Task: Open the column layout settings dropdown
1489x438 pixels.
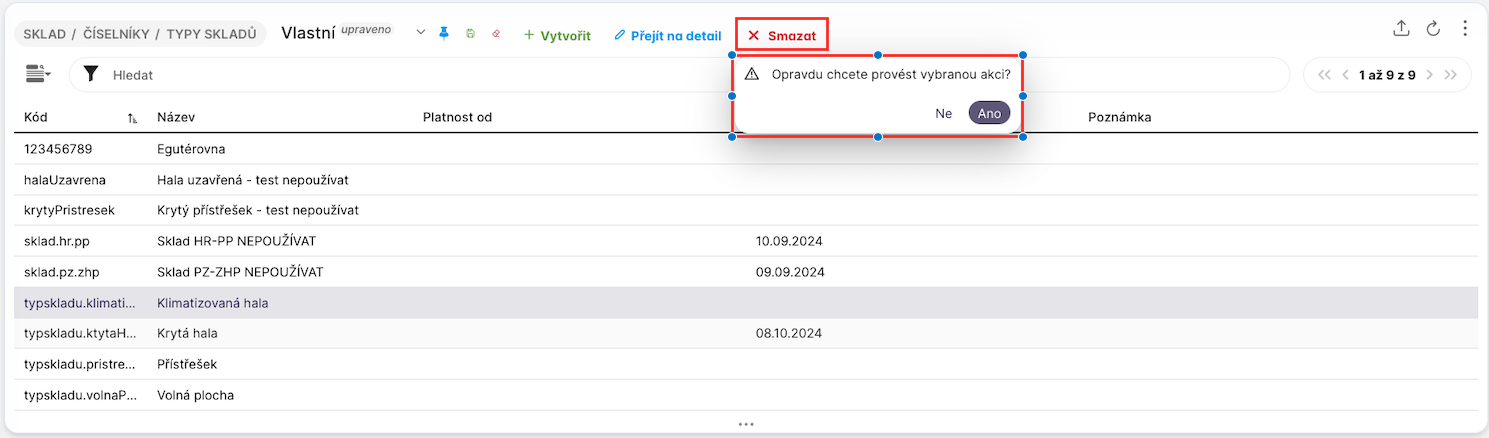Action: coord(38,74)
